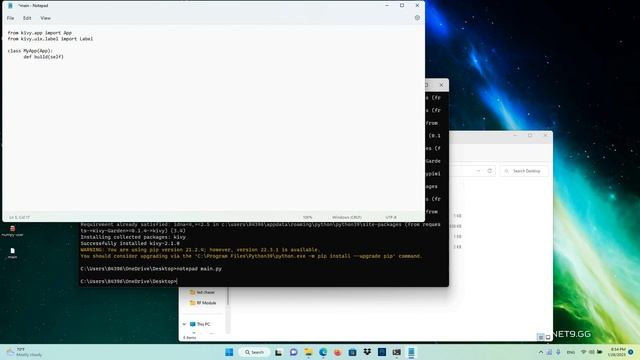Switch Explorer to large icons view
640x360 pixels.
(x=548, y=337)
